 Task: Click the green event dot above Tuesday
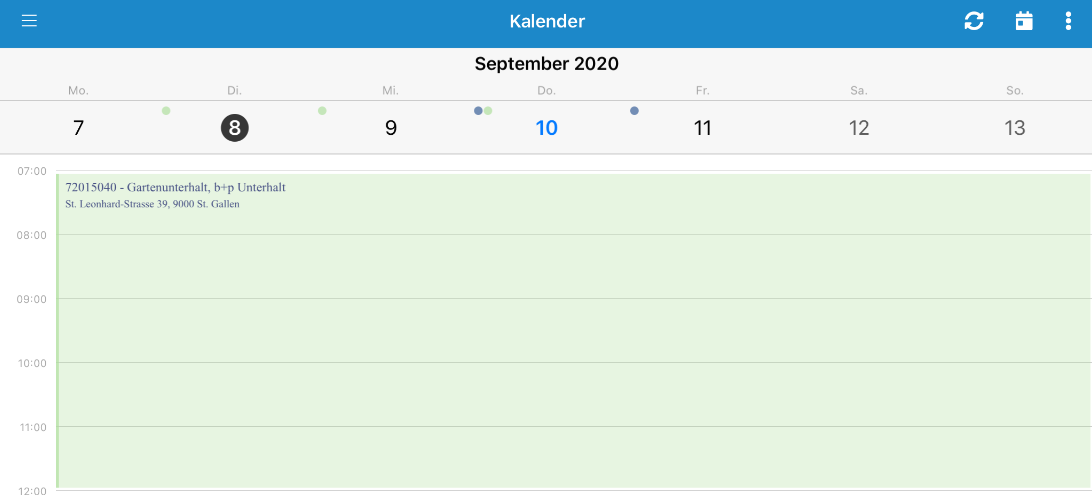click(x=166, y=111)
